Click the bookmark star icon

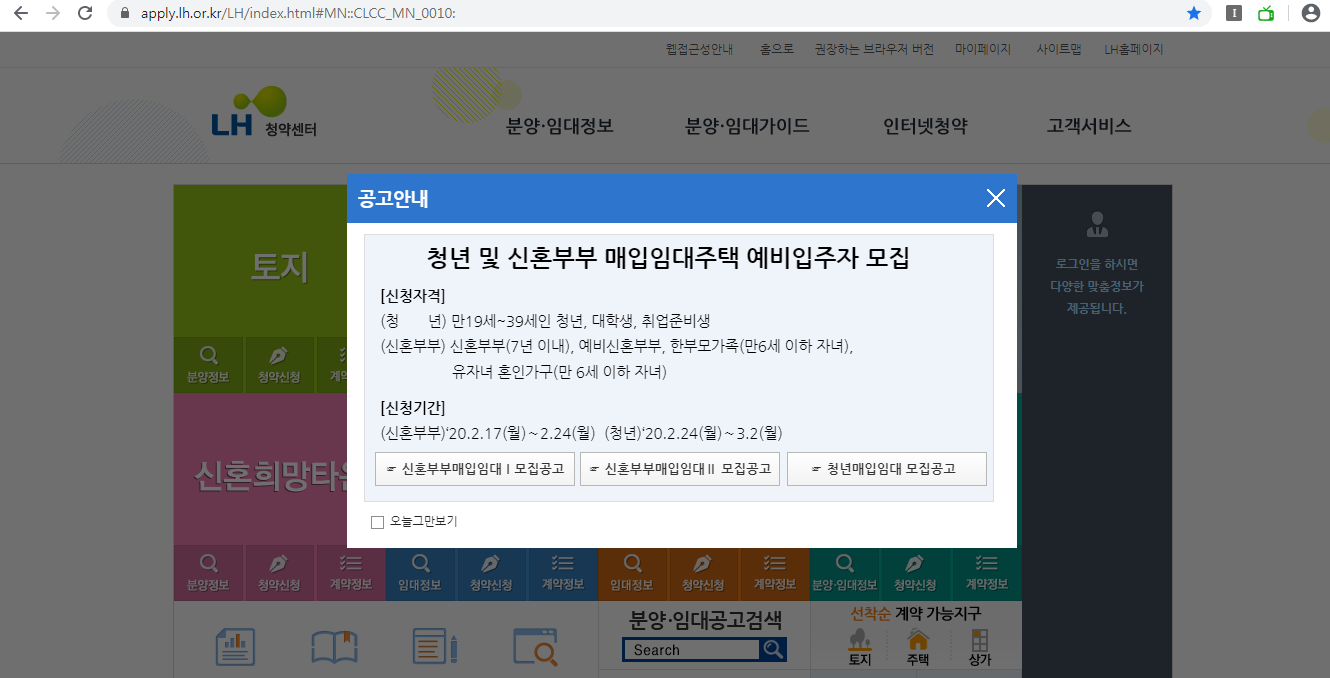tap(1193, 13)
